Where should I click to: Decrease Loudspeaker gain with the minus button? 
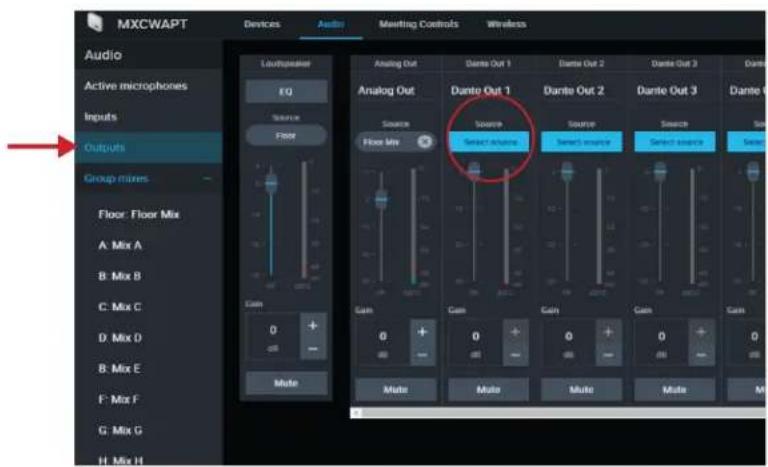click(x=313, y=348)
